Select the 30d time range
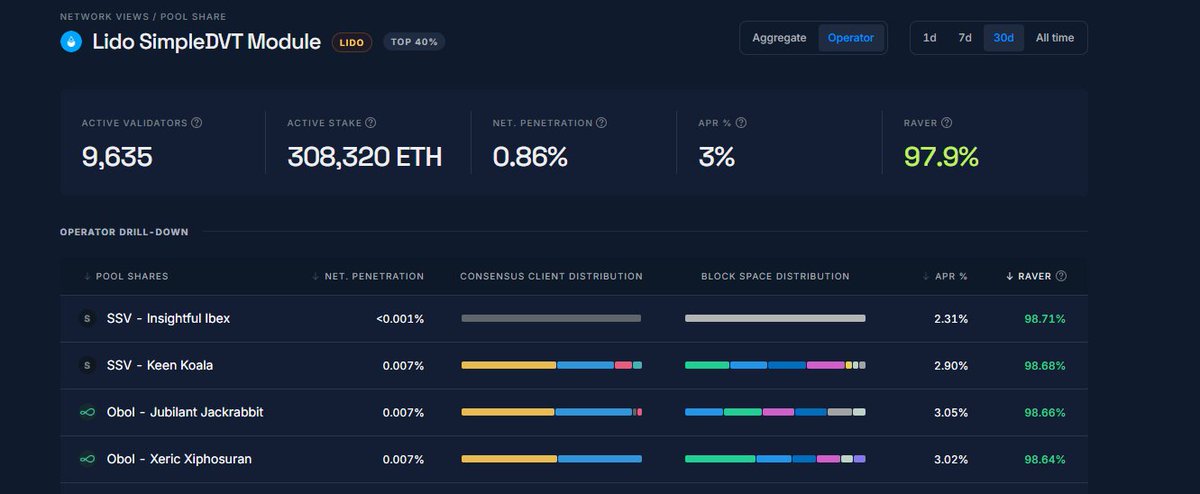The width and height of the screenshot is (1200, 494). tap(1004, 38)
